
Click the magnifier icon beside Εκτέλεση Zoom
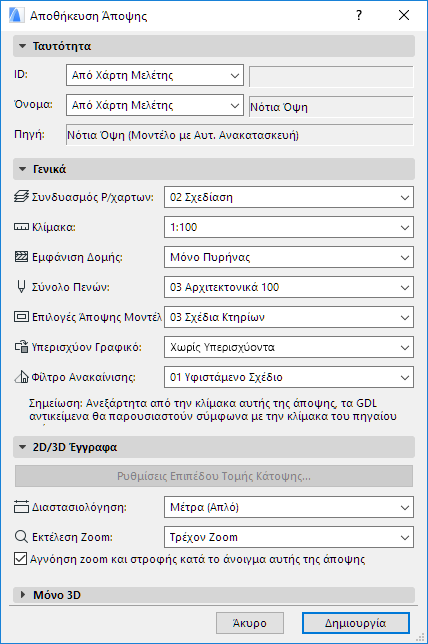pyautogui.click(x=21, y=537)
